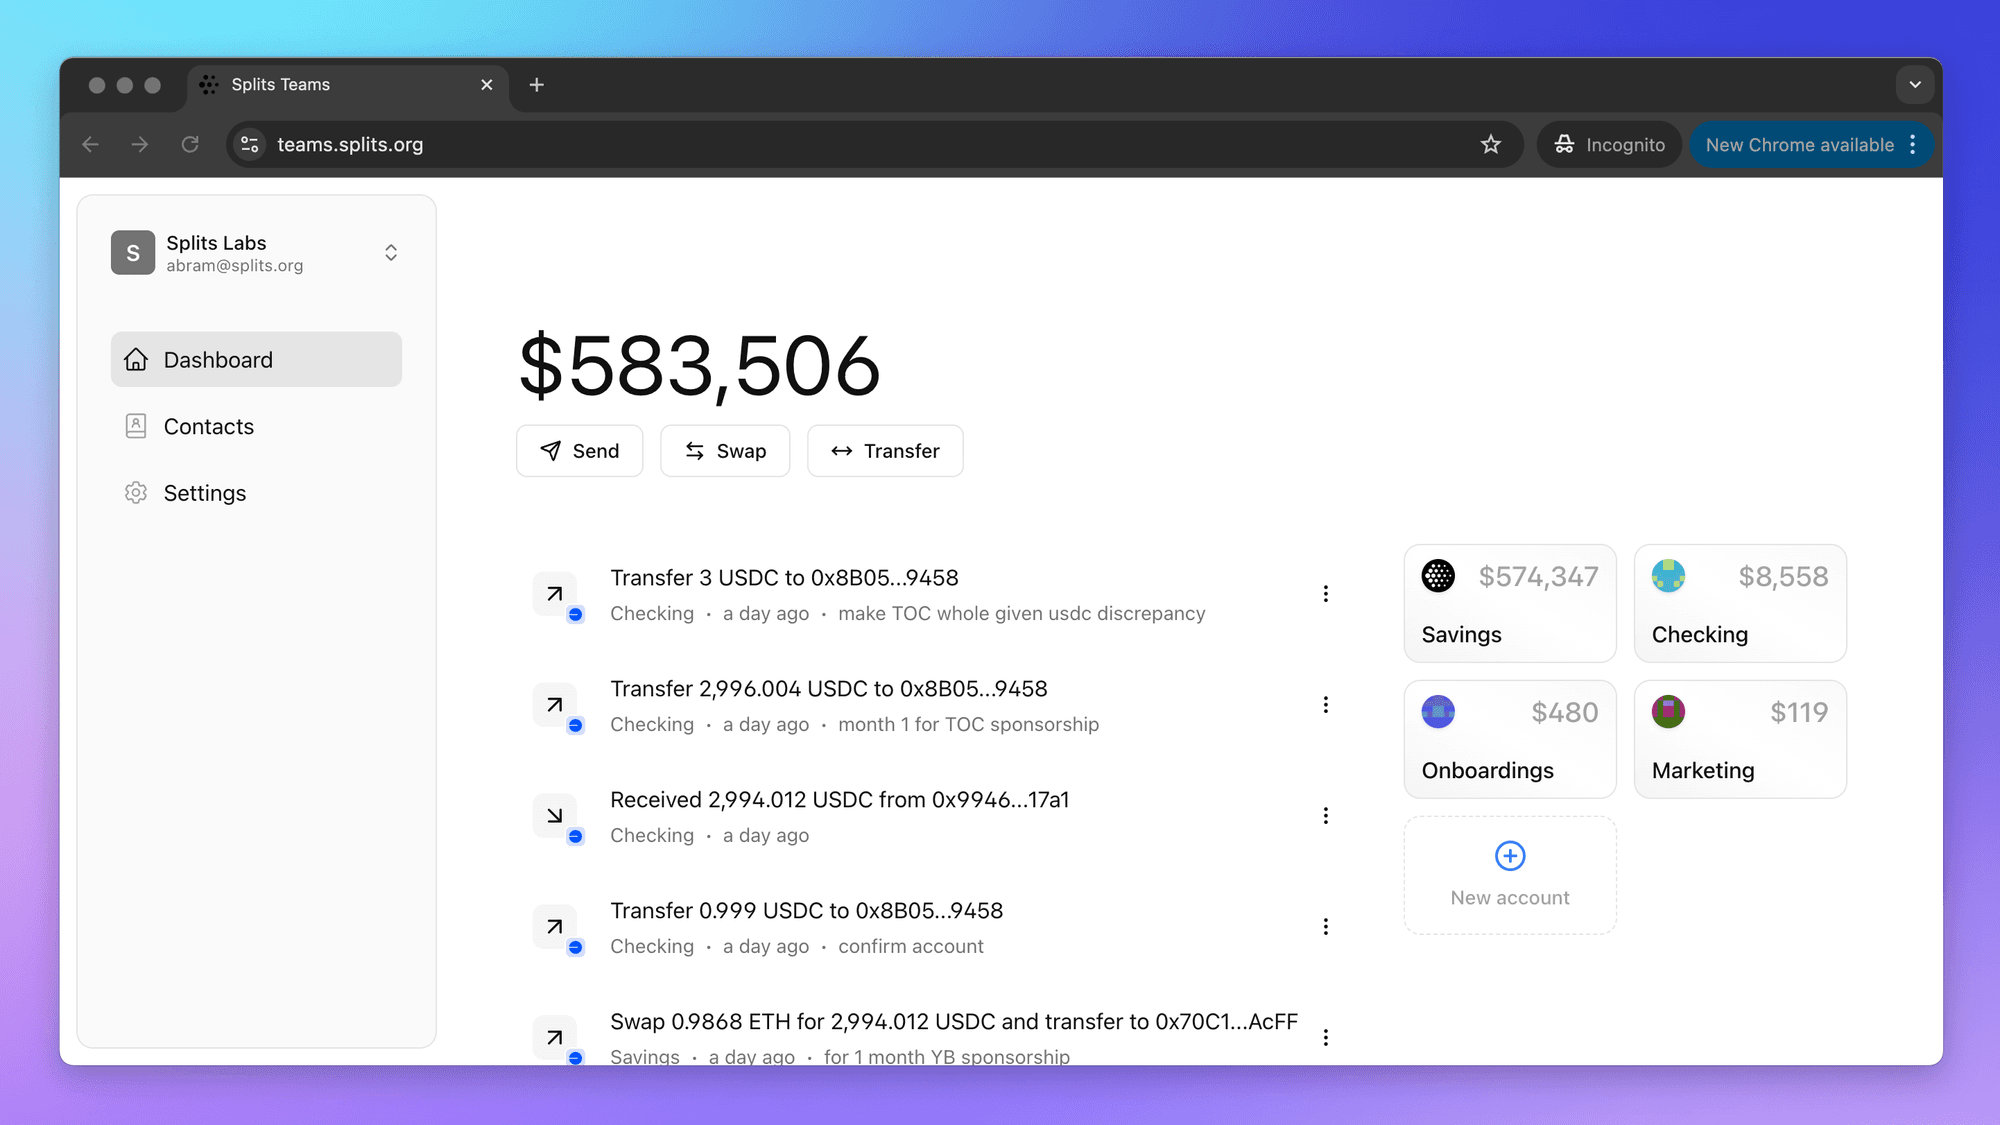
Task: Open Settings via the gear icon
Action: (x=136, y=492)
